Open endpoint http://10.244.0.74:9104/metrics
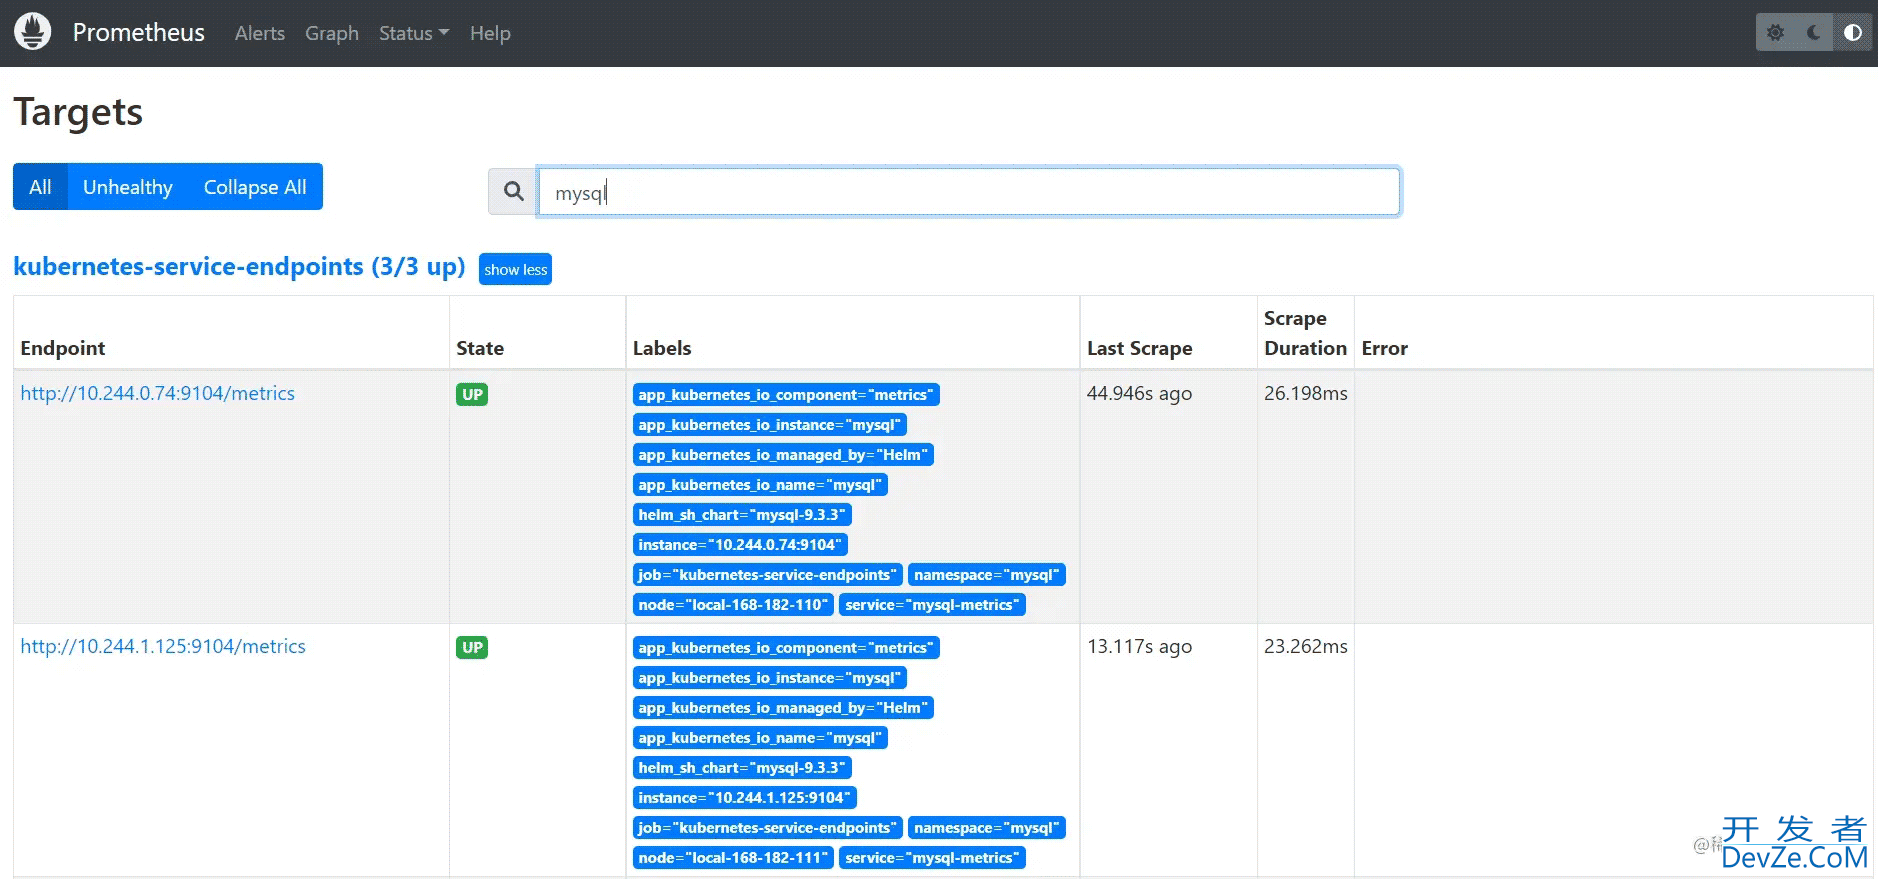Viewport: 1878px width, 879px height. [158, 393]
